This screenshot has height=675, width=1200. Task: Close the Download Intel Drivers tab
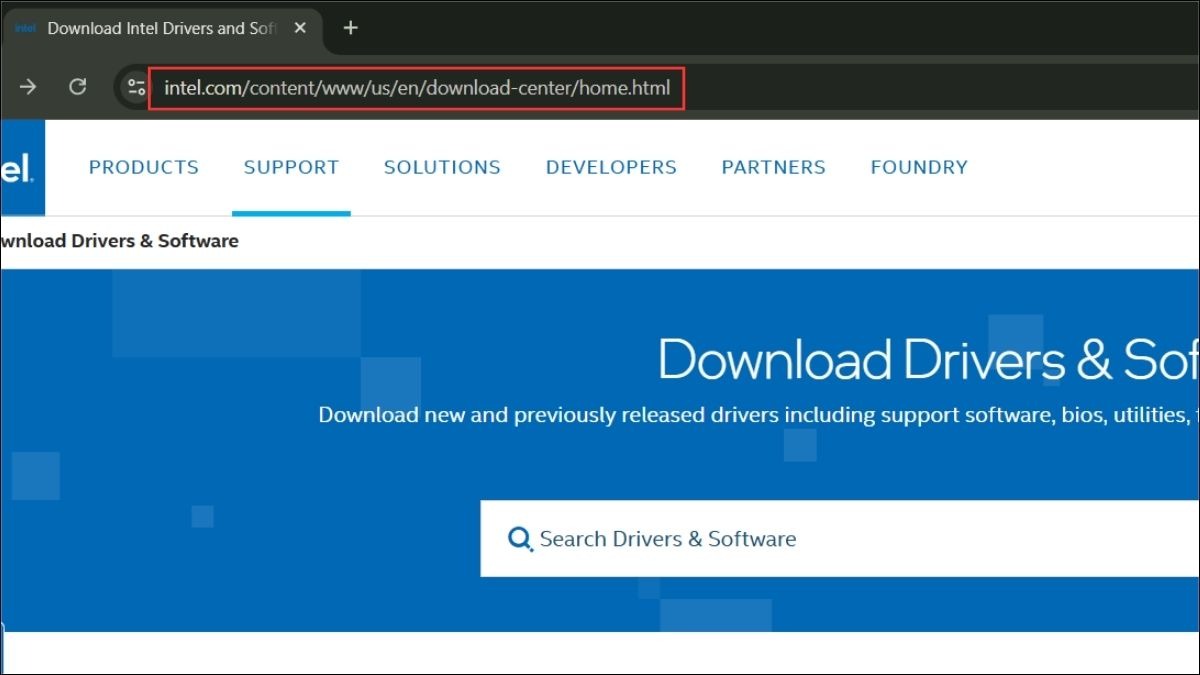click(300, 28)
